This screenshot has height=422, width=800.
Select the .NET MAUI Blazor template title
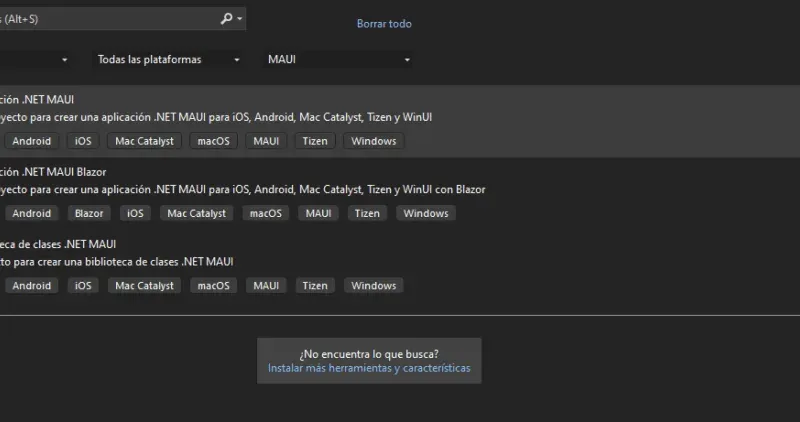pos(53,172)
